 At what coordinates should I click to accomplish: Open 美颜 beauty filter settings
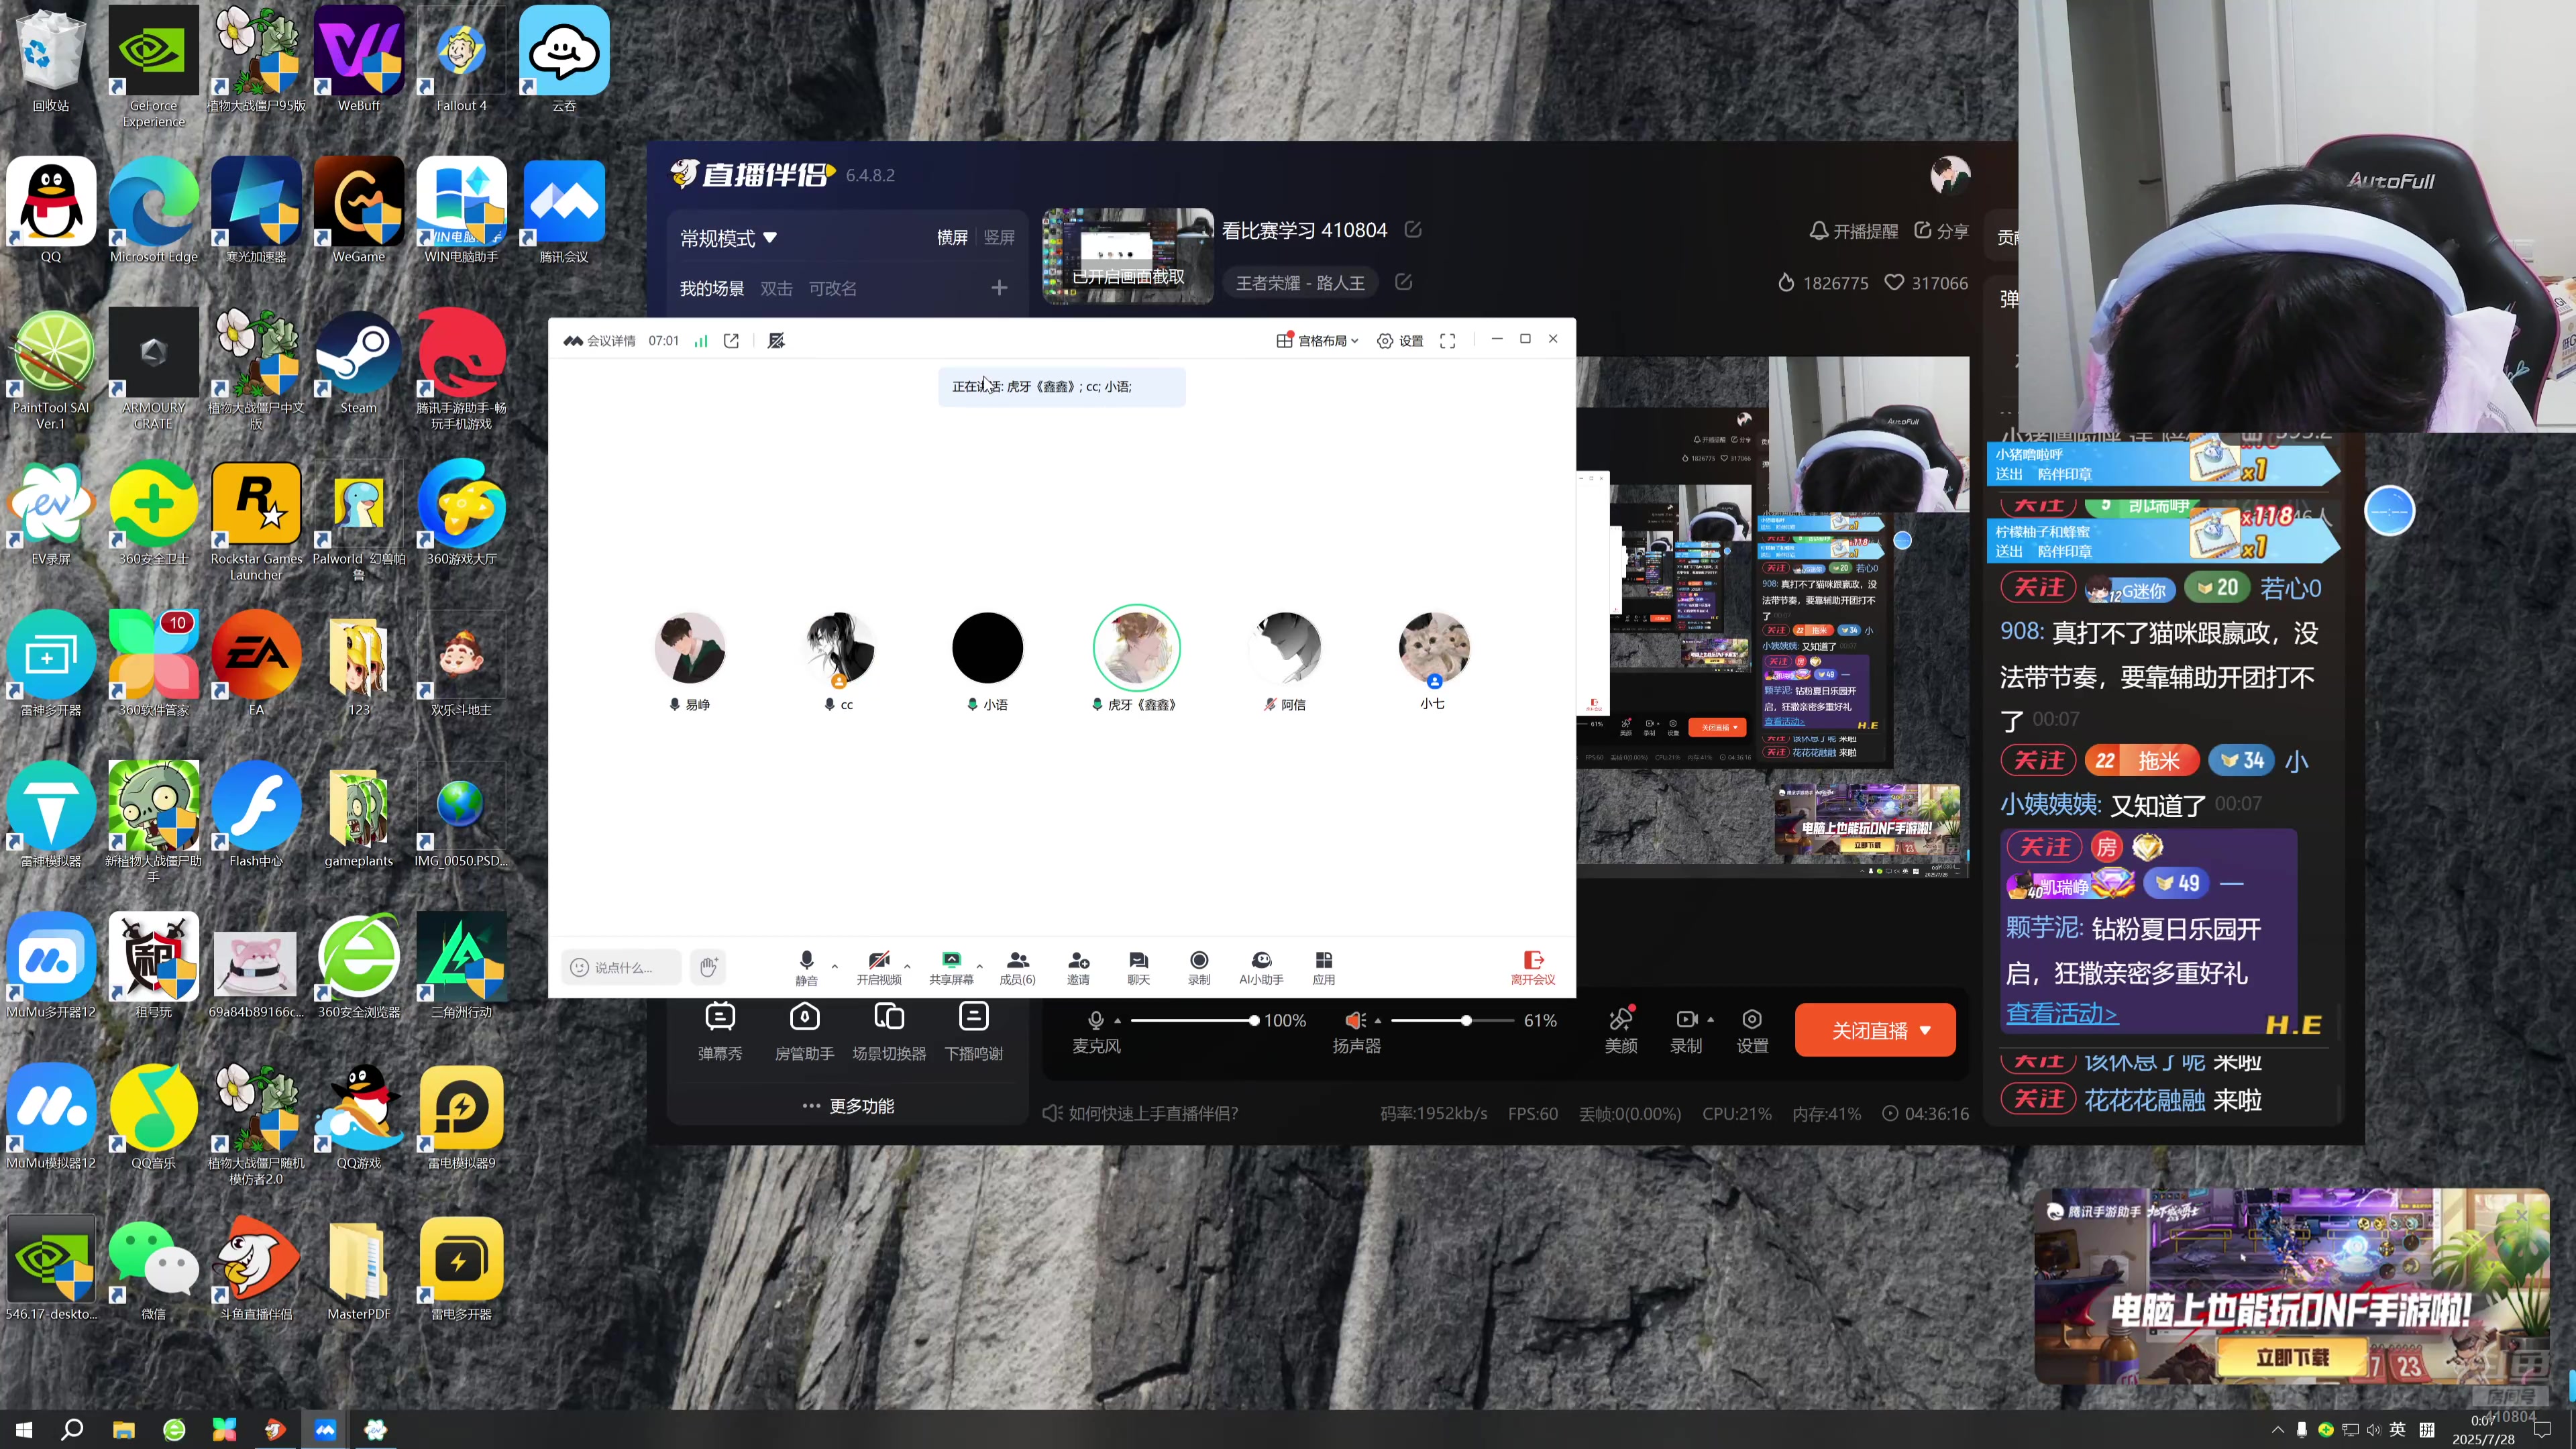[x=1621, y=1030]
